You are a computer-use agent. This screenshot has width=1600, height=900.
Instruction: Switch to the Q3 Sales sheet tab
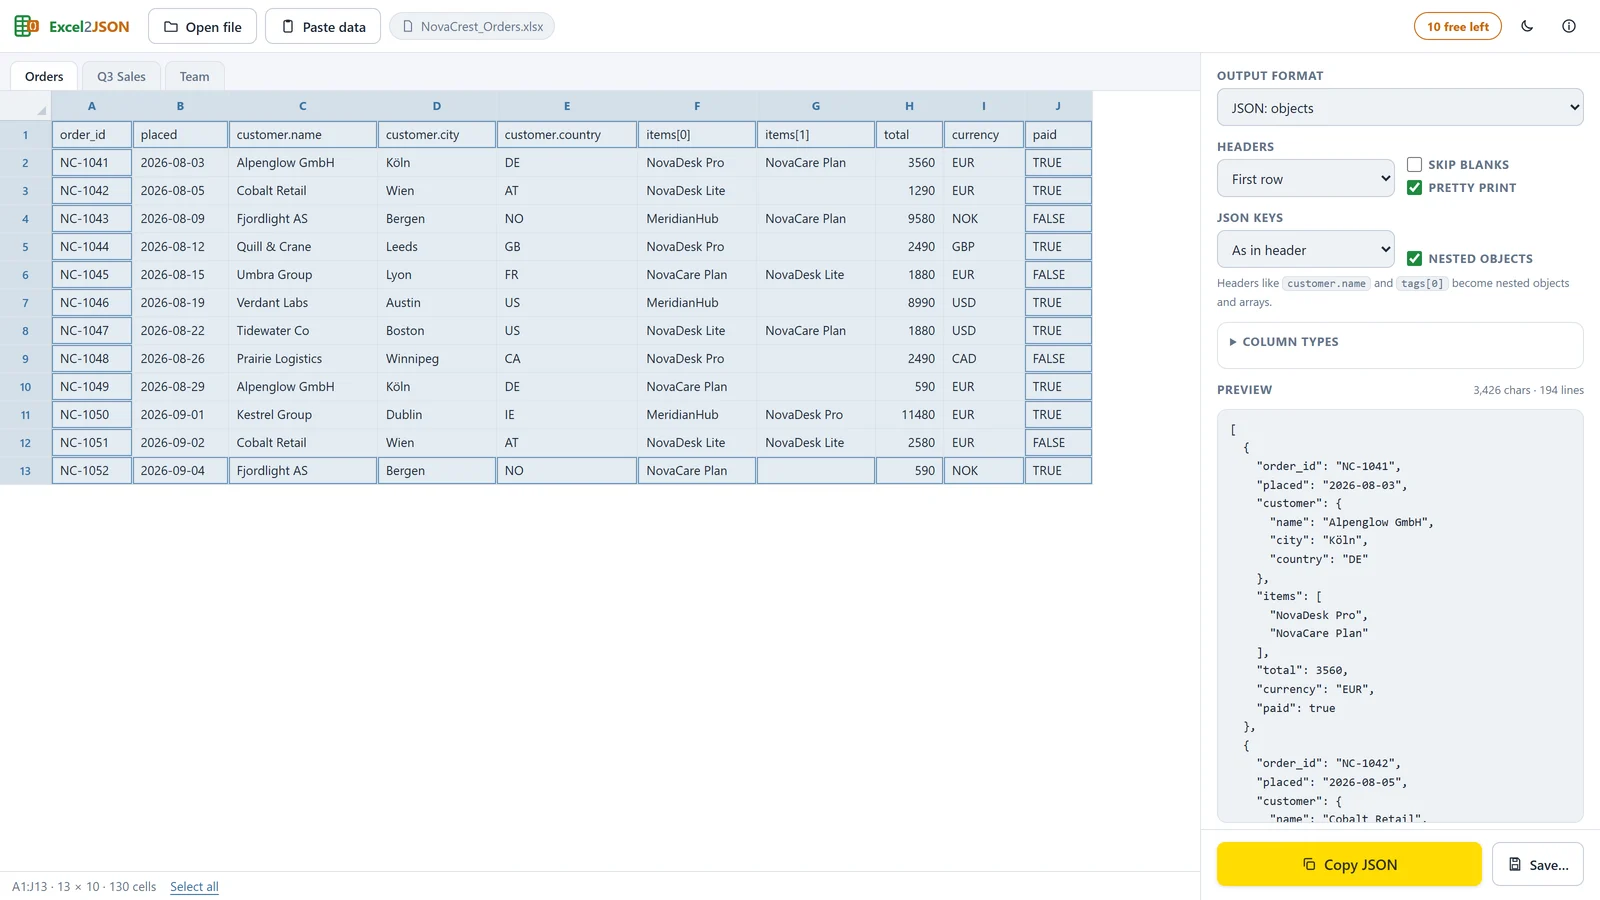point(121,76)
